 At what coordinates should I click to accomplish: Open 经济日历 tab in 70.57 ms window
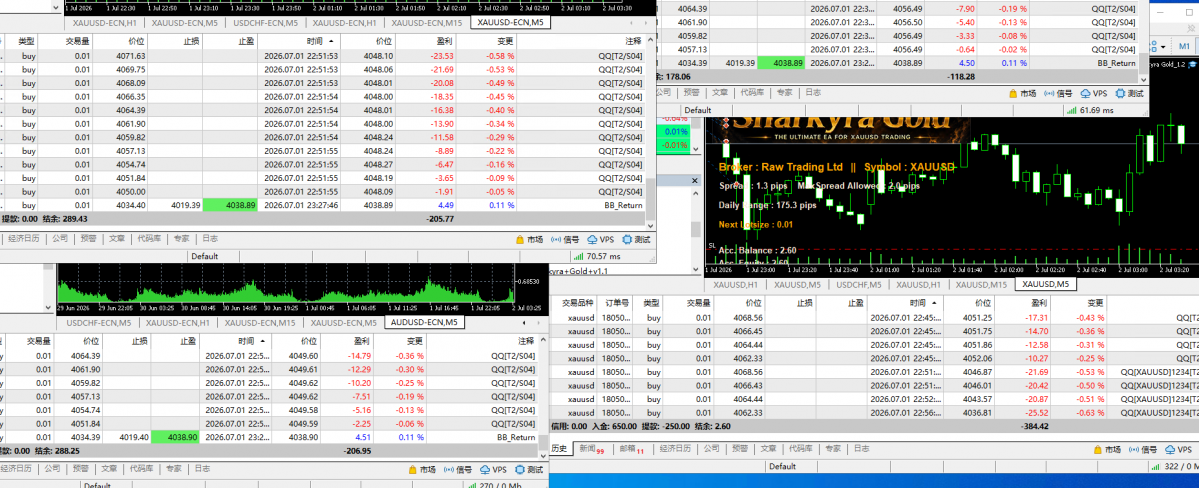[22, 239]
